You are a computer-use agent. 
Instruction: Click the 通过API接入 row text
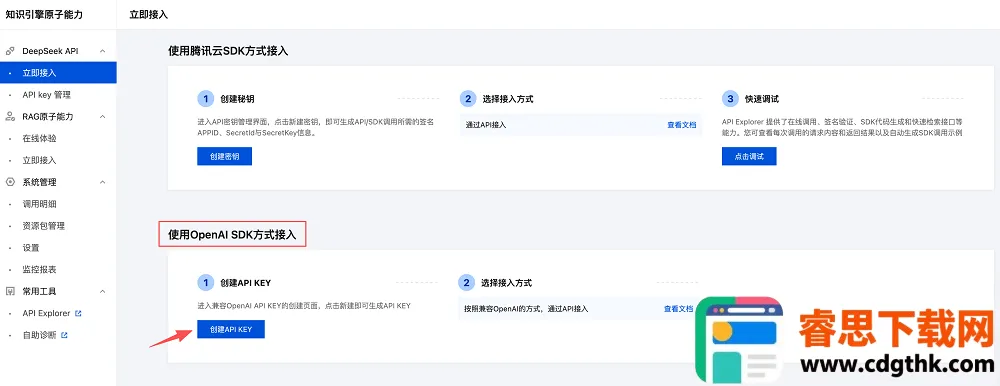point(486,125)
